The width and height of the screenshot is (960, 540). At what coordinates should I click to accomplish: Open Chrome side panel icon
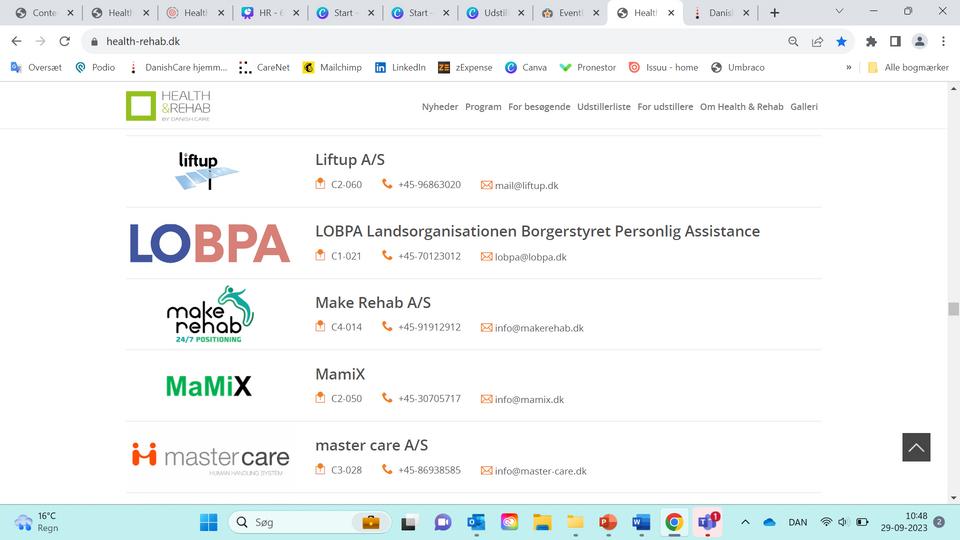895,41
